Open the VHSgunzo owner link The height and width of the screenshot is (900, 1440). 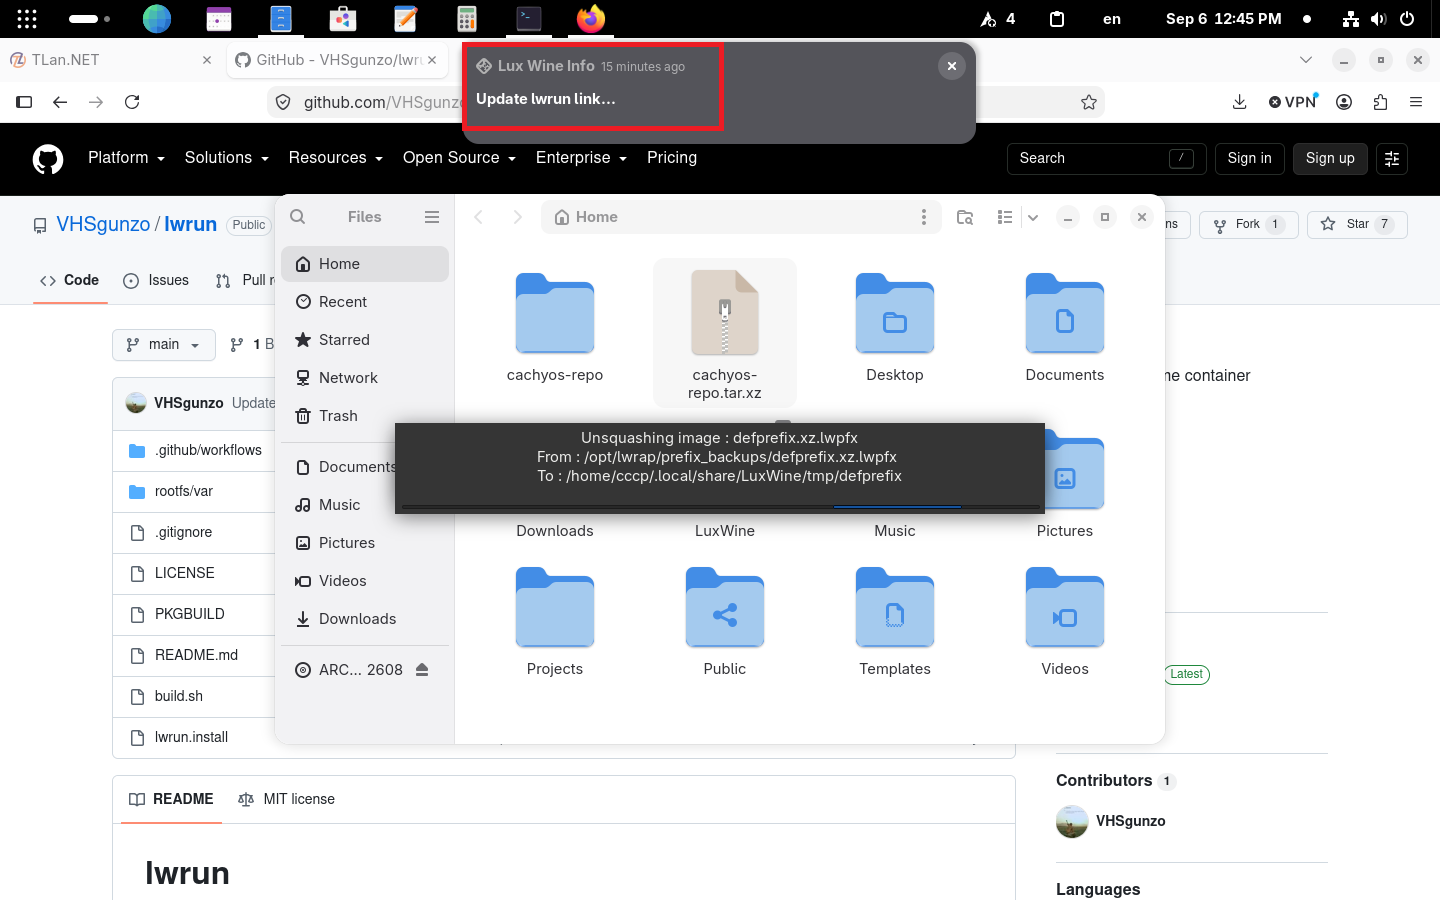click(x=103, y=224)
